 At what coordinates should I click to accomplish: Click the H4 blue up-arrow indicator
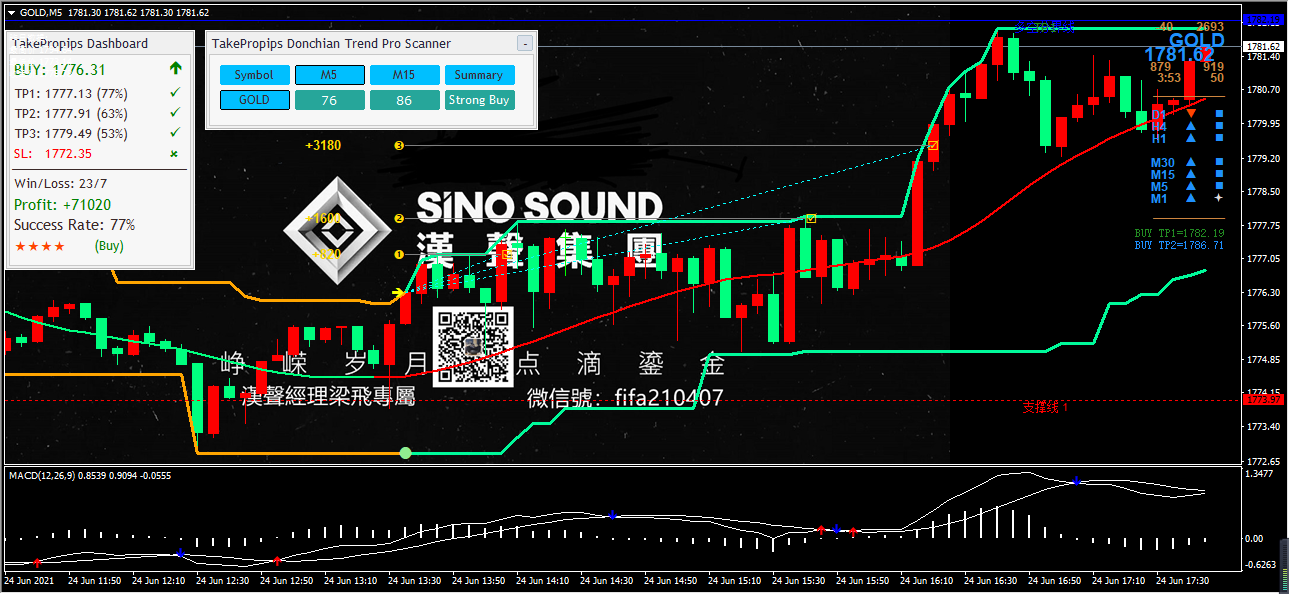1190,127
